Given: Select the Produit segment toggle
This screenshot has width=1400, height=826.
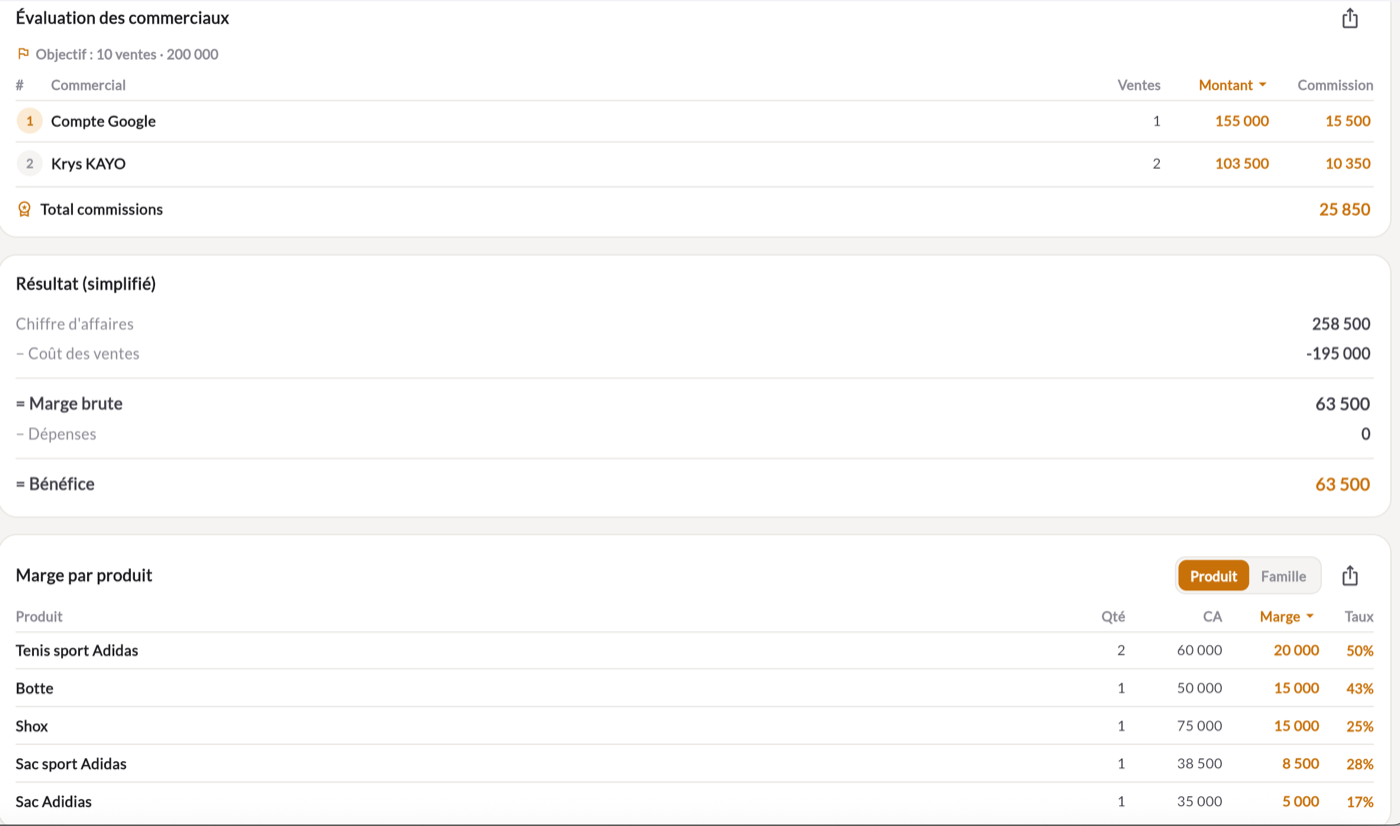Looking at the screenshot, I should coord(1213,576).
